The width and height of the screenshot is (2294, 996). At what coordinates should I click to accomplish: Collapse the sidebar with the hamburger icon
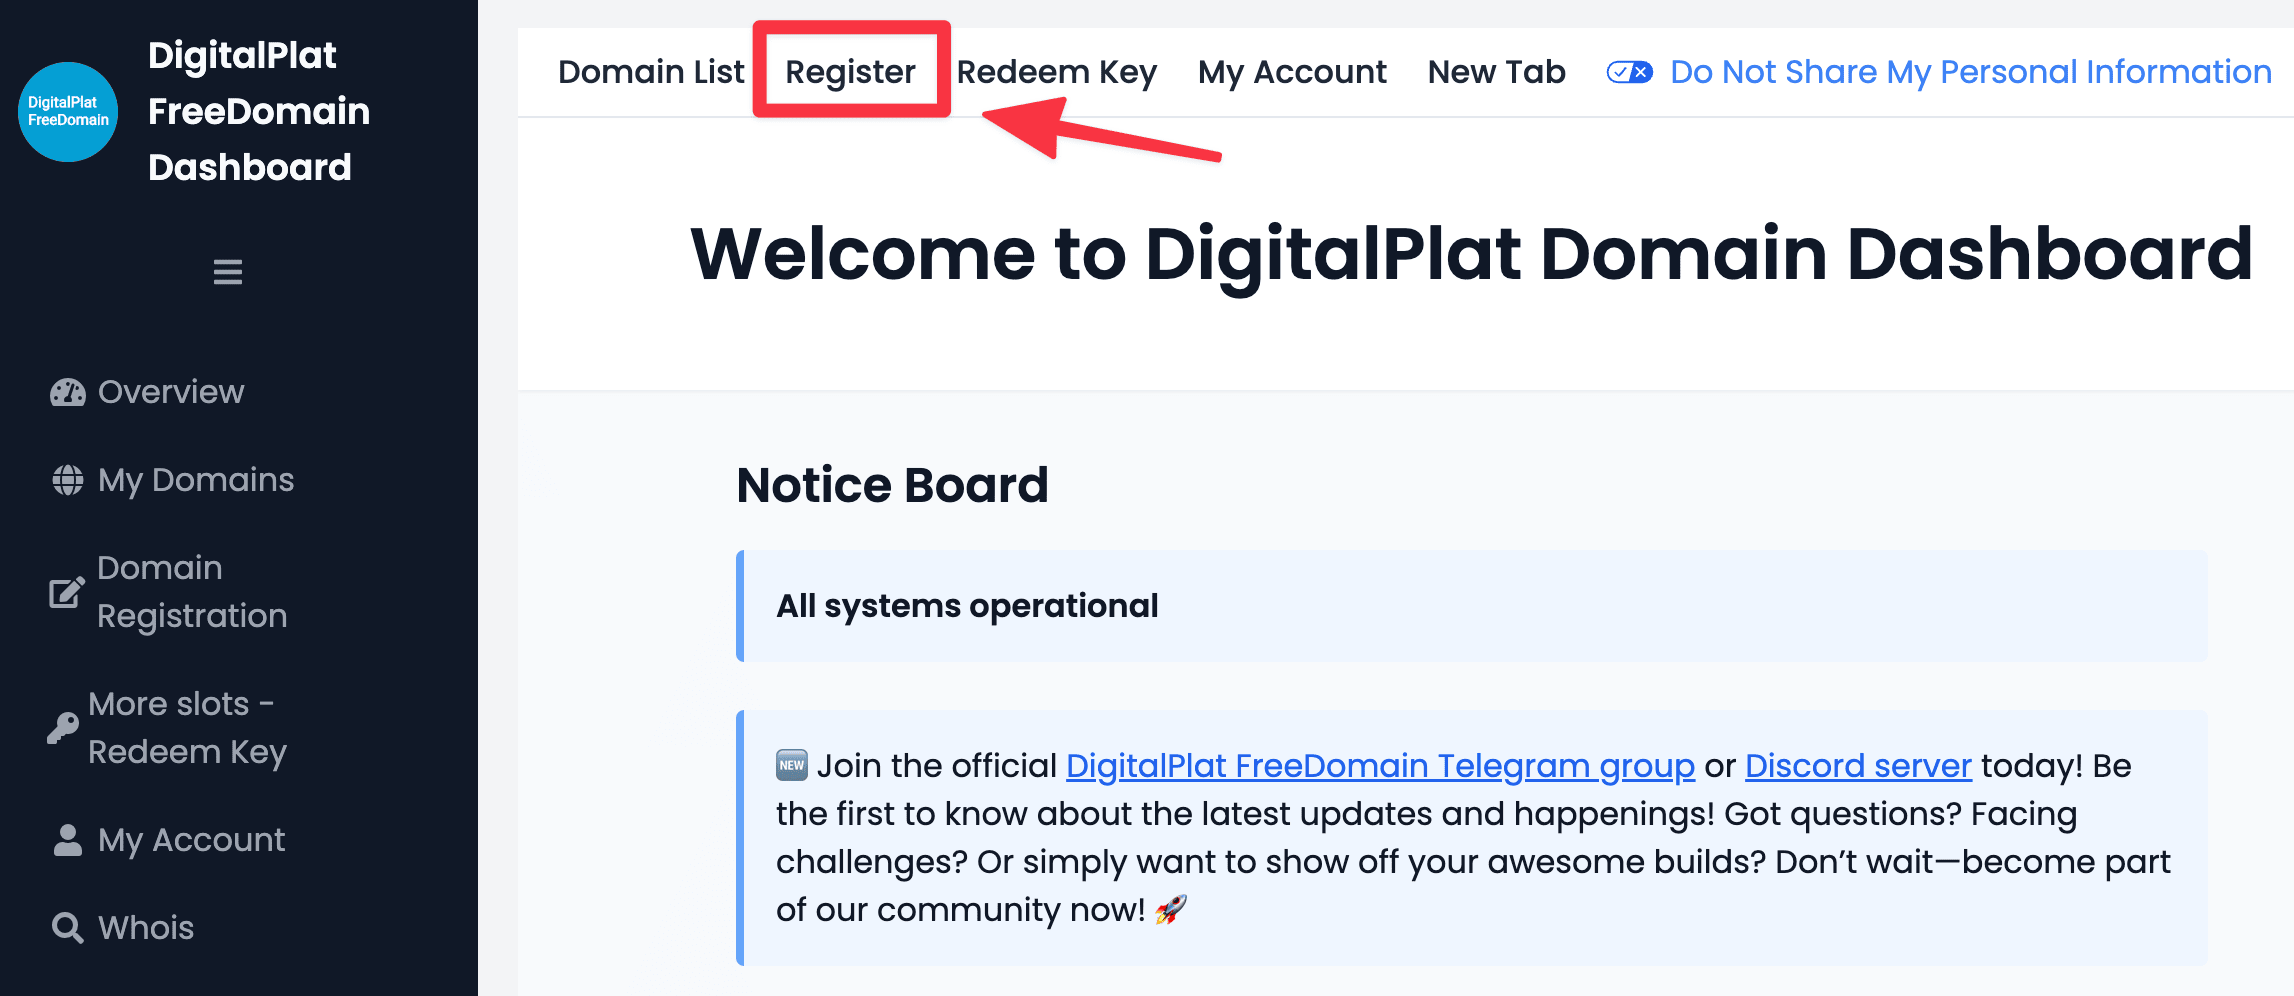click(x=227, y=271)
